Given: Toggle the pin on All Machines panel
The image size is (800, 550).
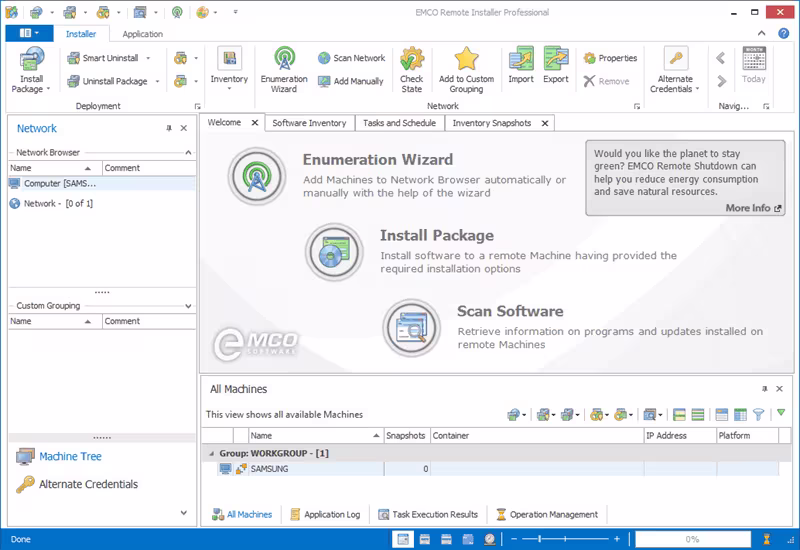Looking at the screenshot, I should coord(764,389).
